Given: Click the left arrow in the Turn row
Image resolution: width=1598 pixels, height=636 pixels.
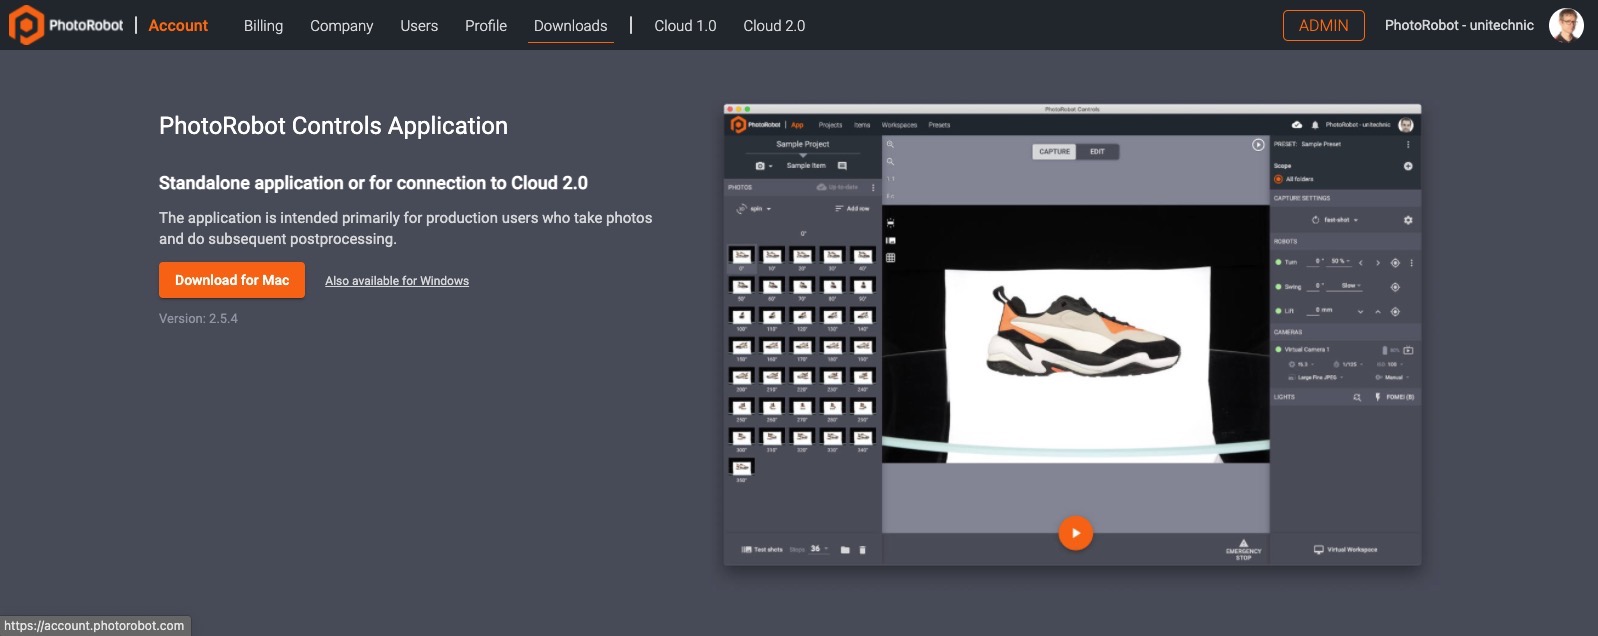Looking at the screenshot, I should click(x=1360, y=263).
